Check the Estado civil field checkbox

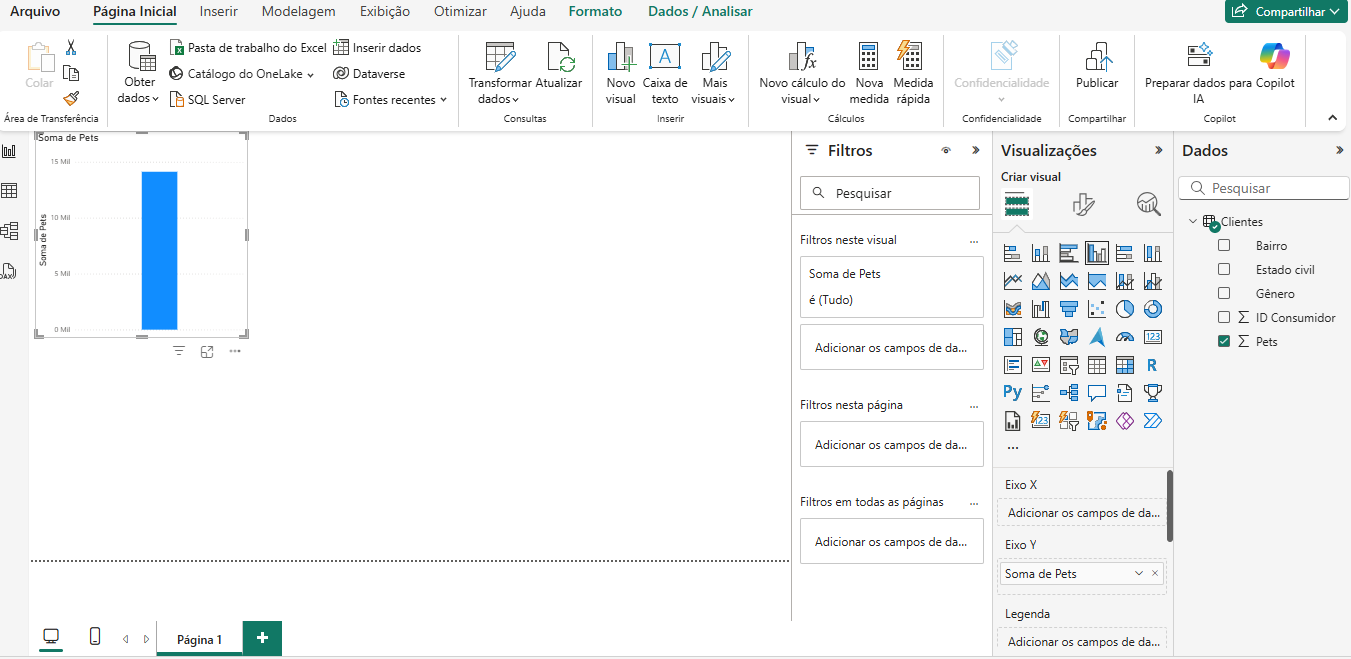(1224, 269)
